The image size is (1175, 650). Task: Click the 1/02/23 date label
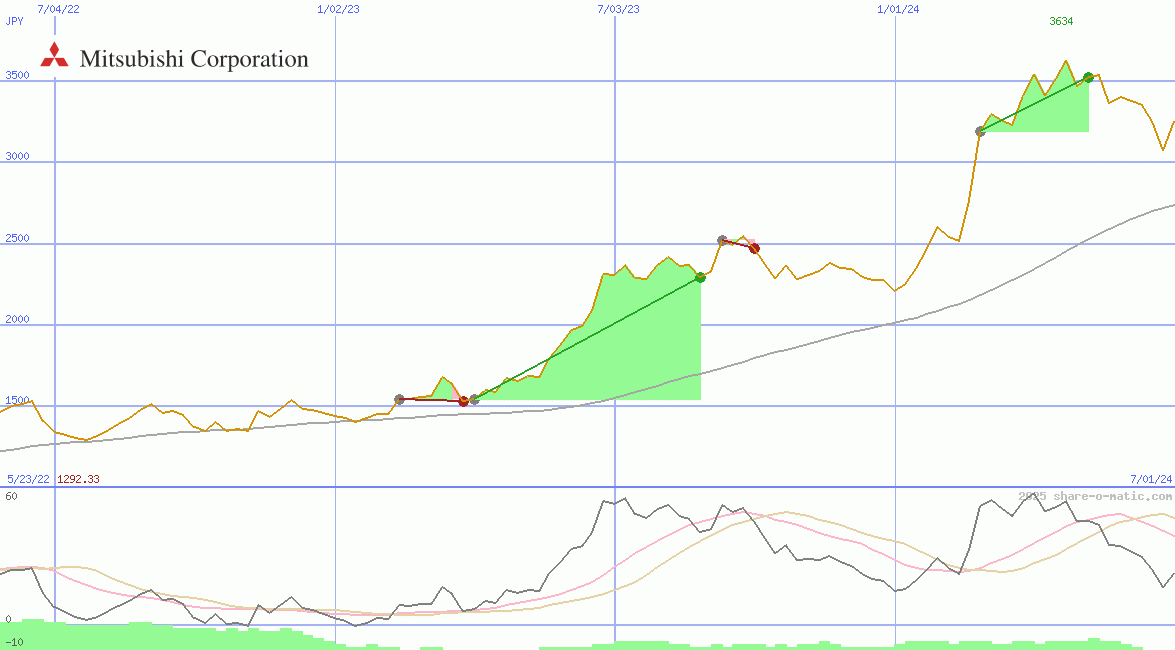[338, 9]
